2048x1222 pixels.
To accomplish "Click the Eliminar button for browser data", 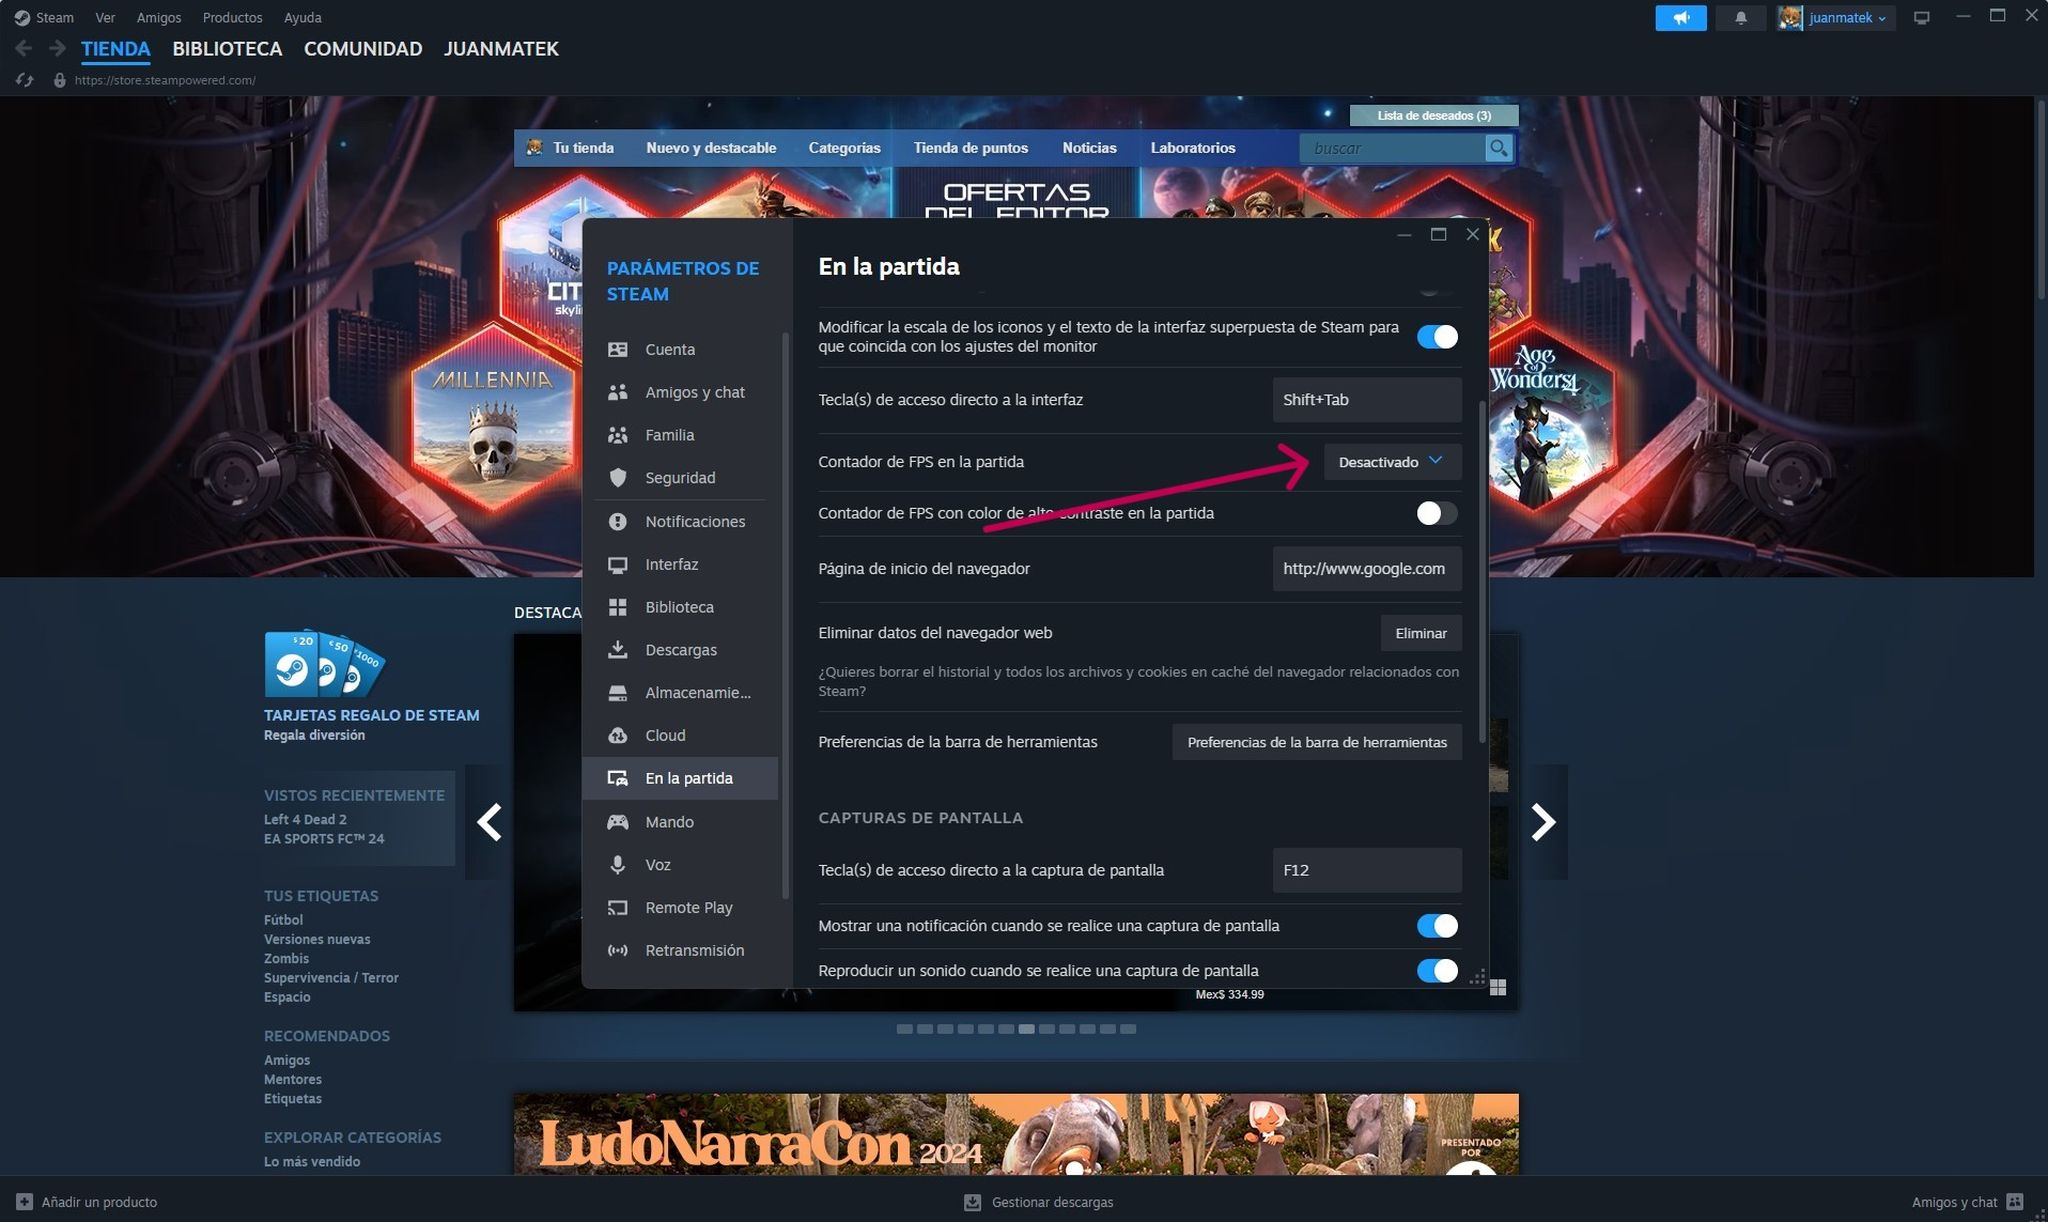I will pos(1421,632).
